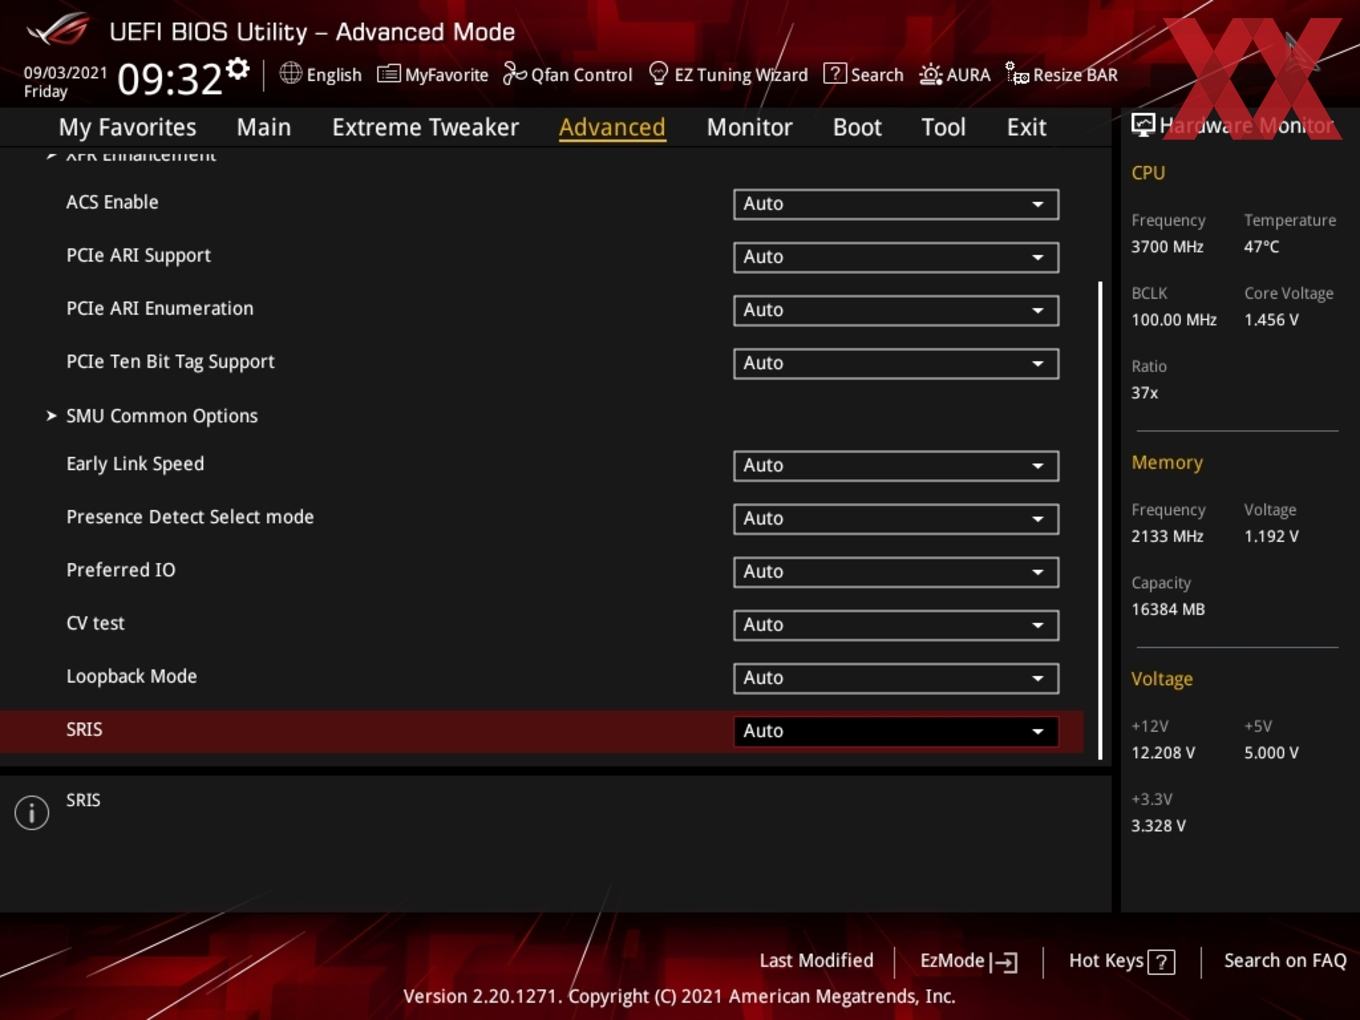Click Last Modified button
This screenshot has height=1020, width=1360.
coord(816,960)
